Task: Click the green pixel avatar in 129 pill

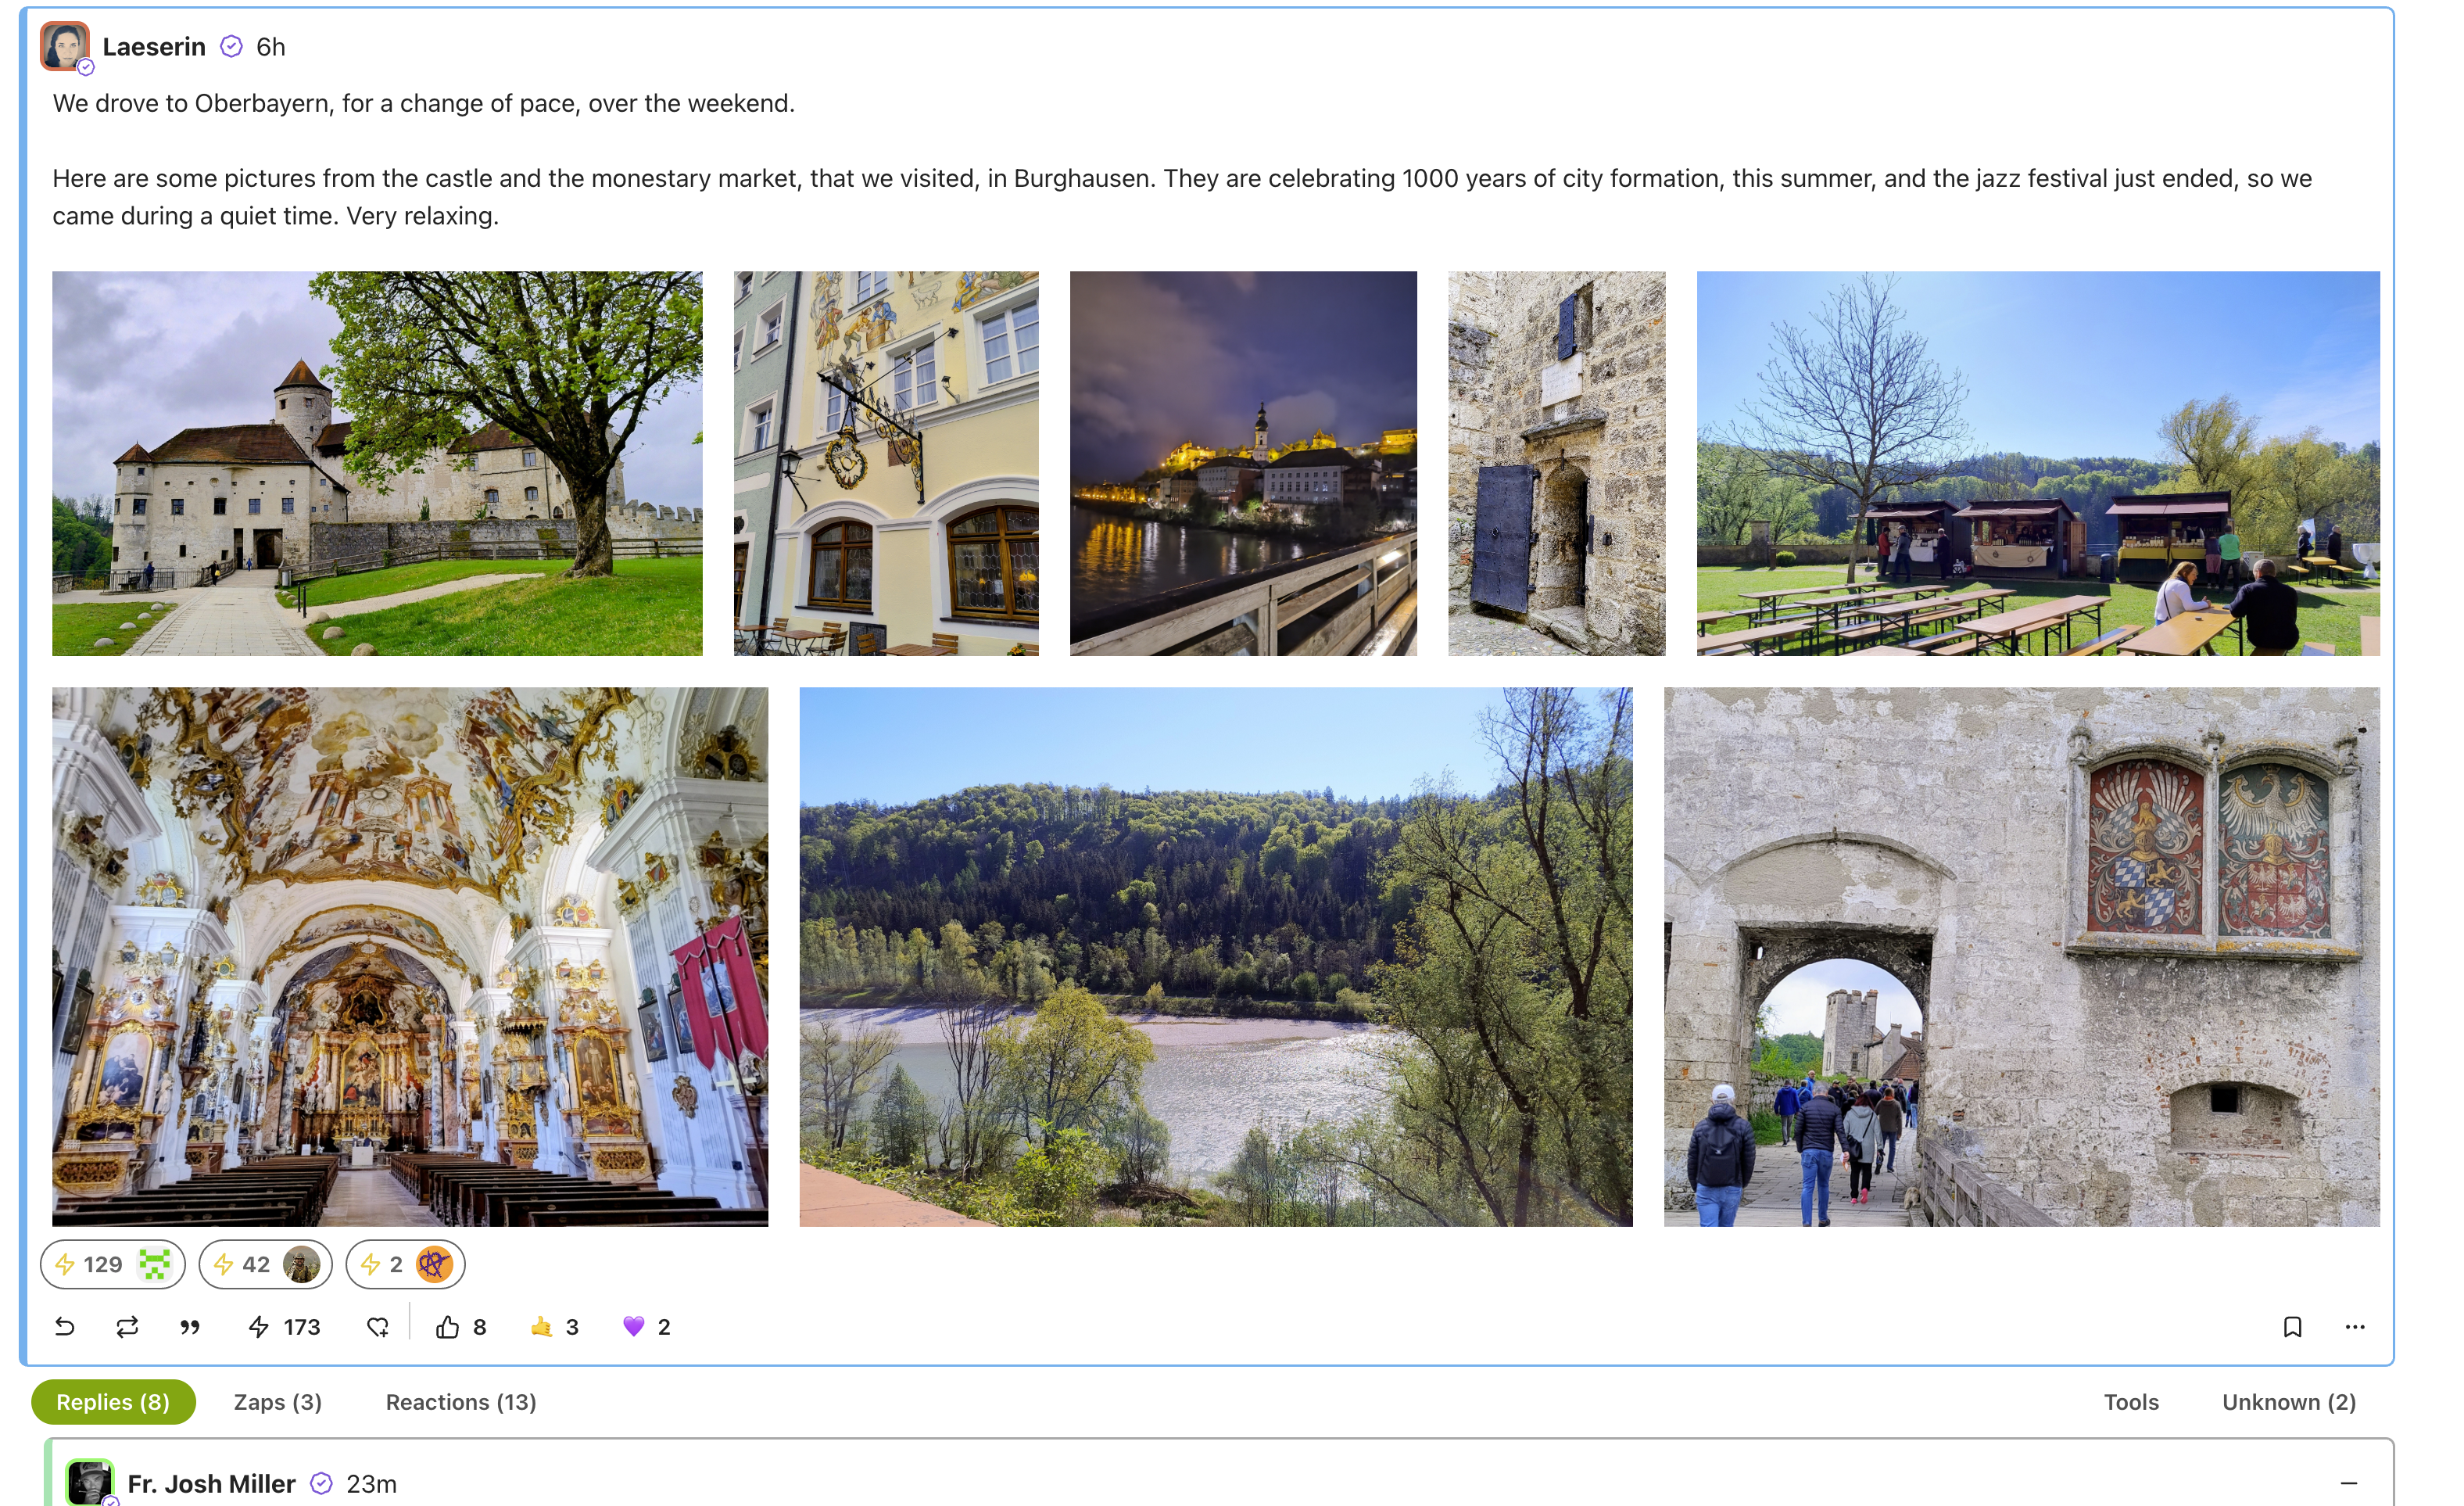Action: click(155, 1264)
